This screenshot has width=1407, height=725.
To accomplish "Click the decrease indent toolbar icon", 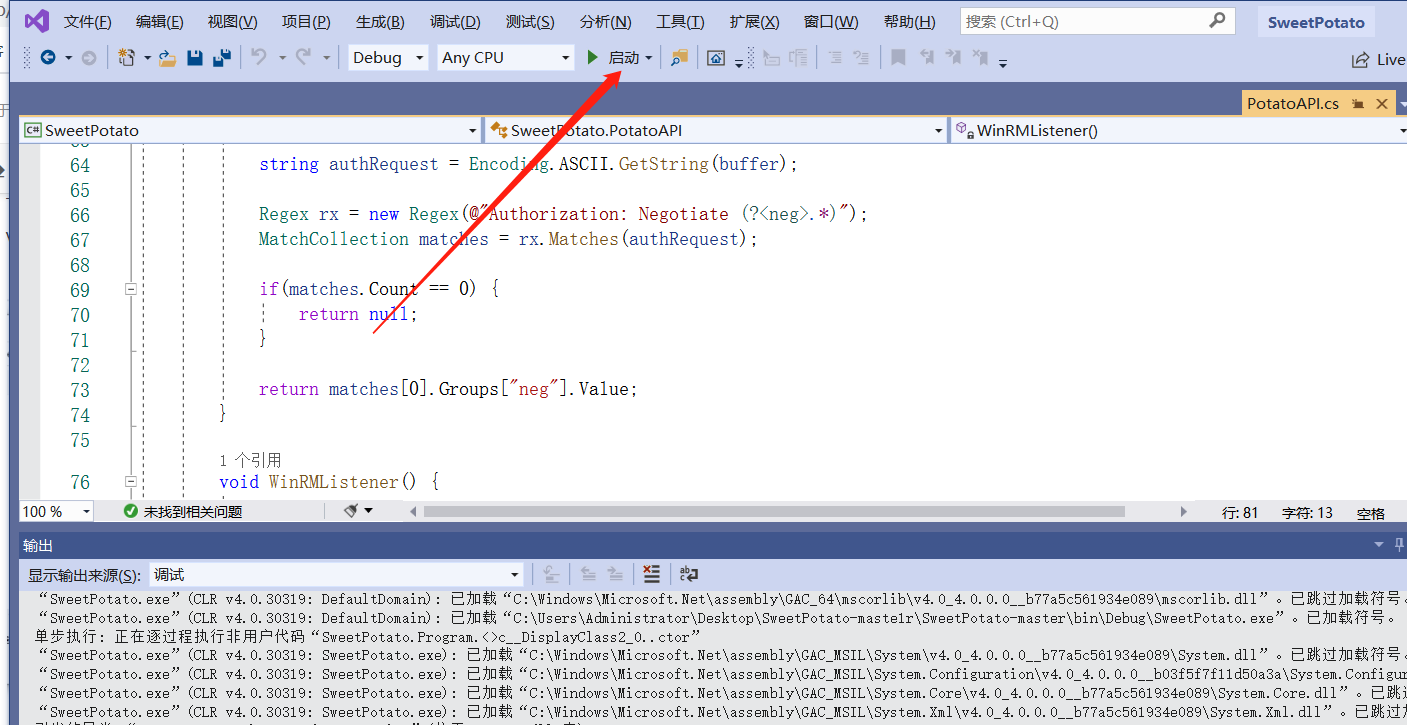I will click(835, 58).
